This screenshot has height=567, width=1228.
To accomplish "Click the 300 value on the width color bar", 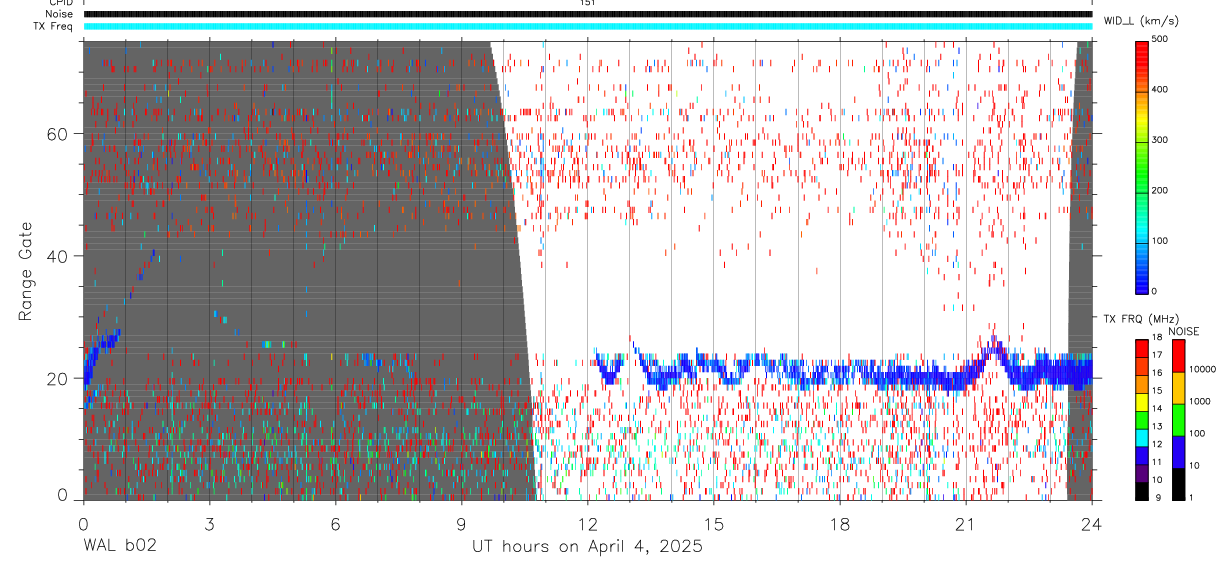I will point(1160,139).
